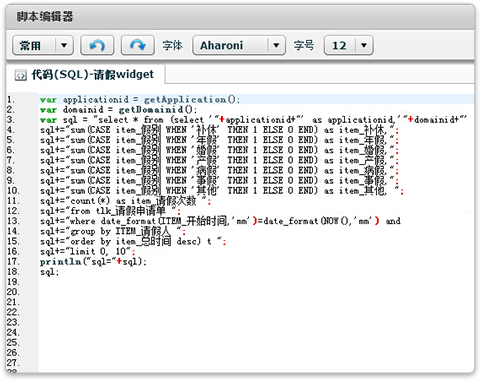The height and width of the screenshot is (381, 481).
Task: Click the 'count(*) as item_请假次数' line
Action: pos(125,201)
